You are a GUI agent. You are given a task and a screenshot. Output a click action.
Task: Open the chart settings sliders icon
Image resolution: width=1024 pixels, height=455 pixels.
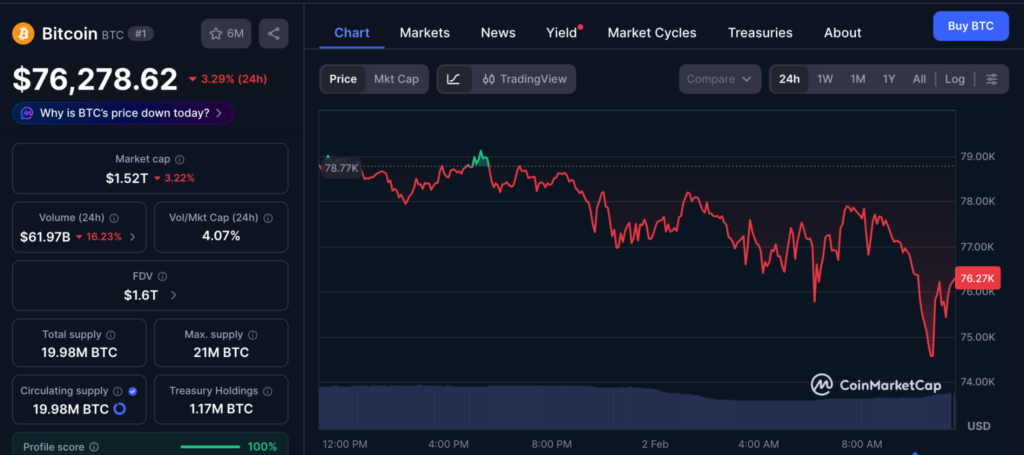[x=991, y=79]
